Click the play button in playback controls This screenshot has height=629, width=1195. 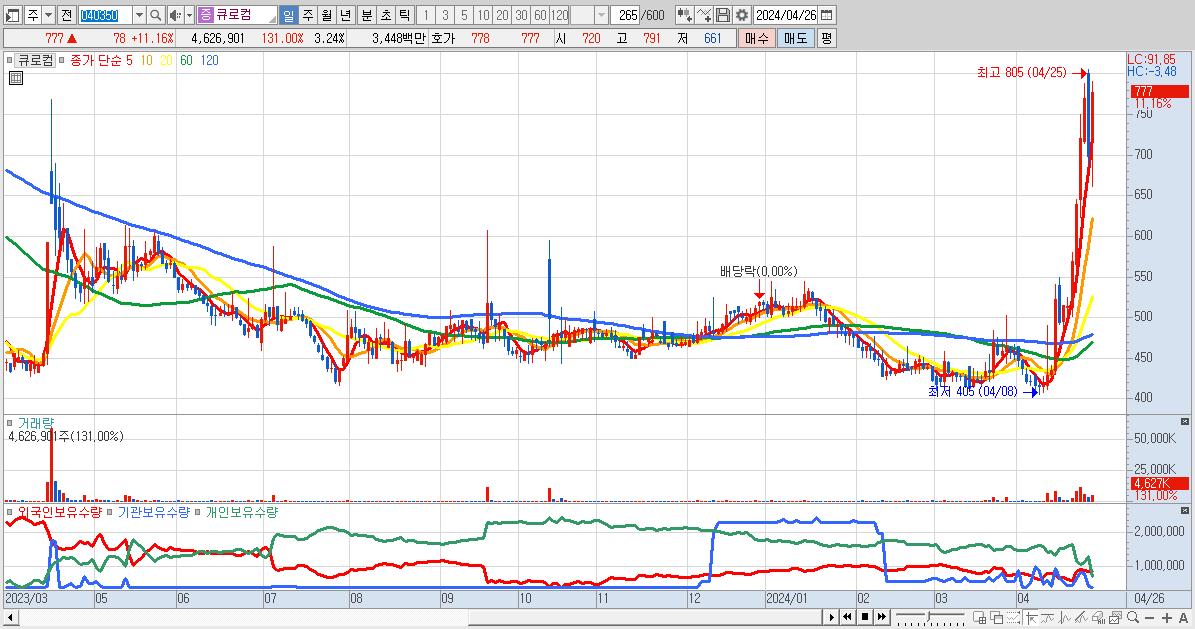832,617
